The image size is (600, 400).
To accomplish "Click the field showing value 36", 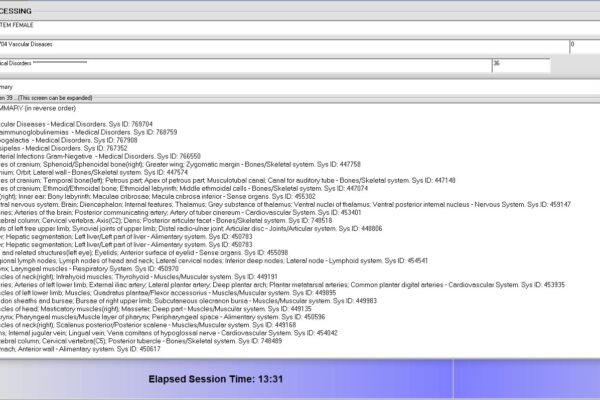I will click(519, 64).
